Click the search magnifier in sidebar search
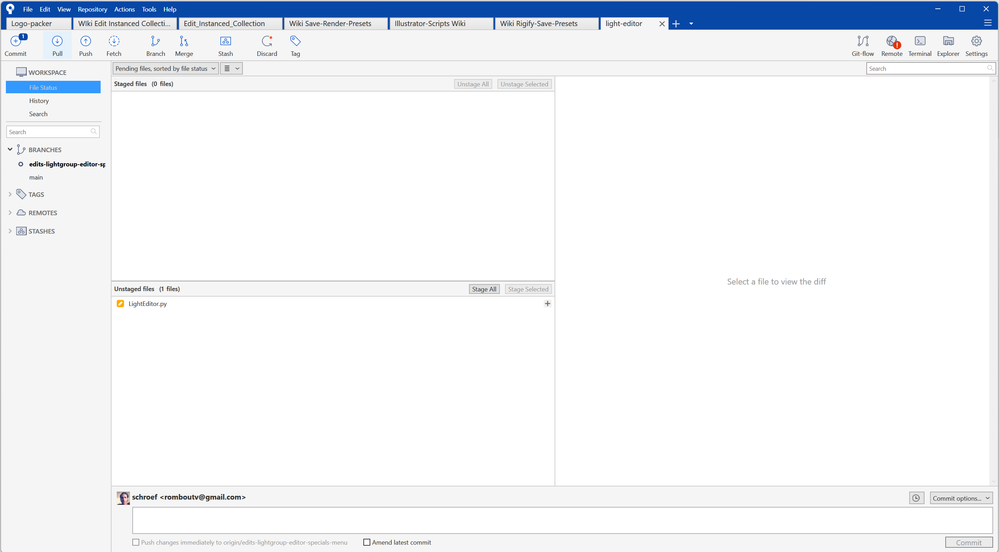Image resolution: width=999 pixels, height=552 pixels. 94,131
